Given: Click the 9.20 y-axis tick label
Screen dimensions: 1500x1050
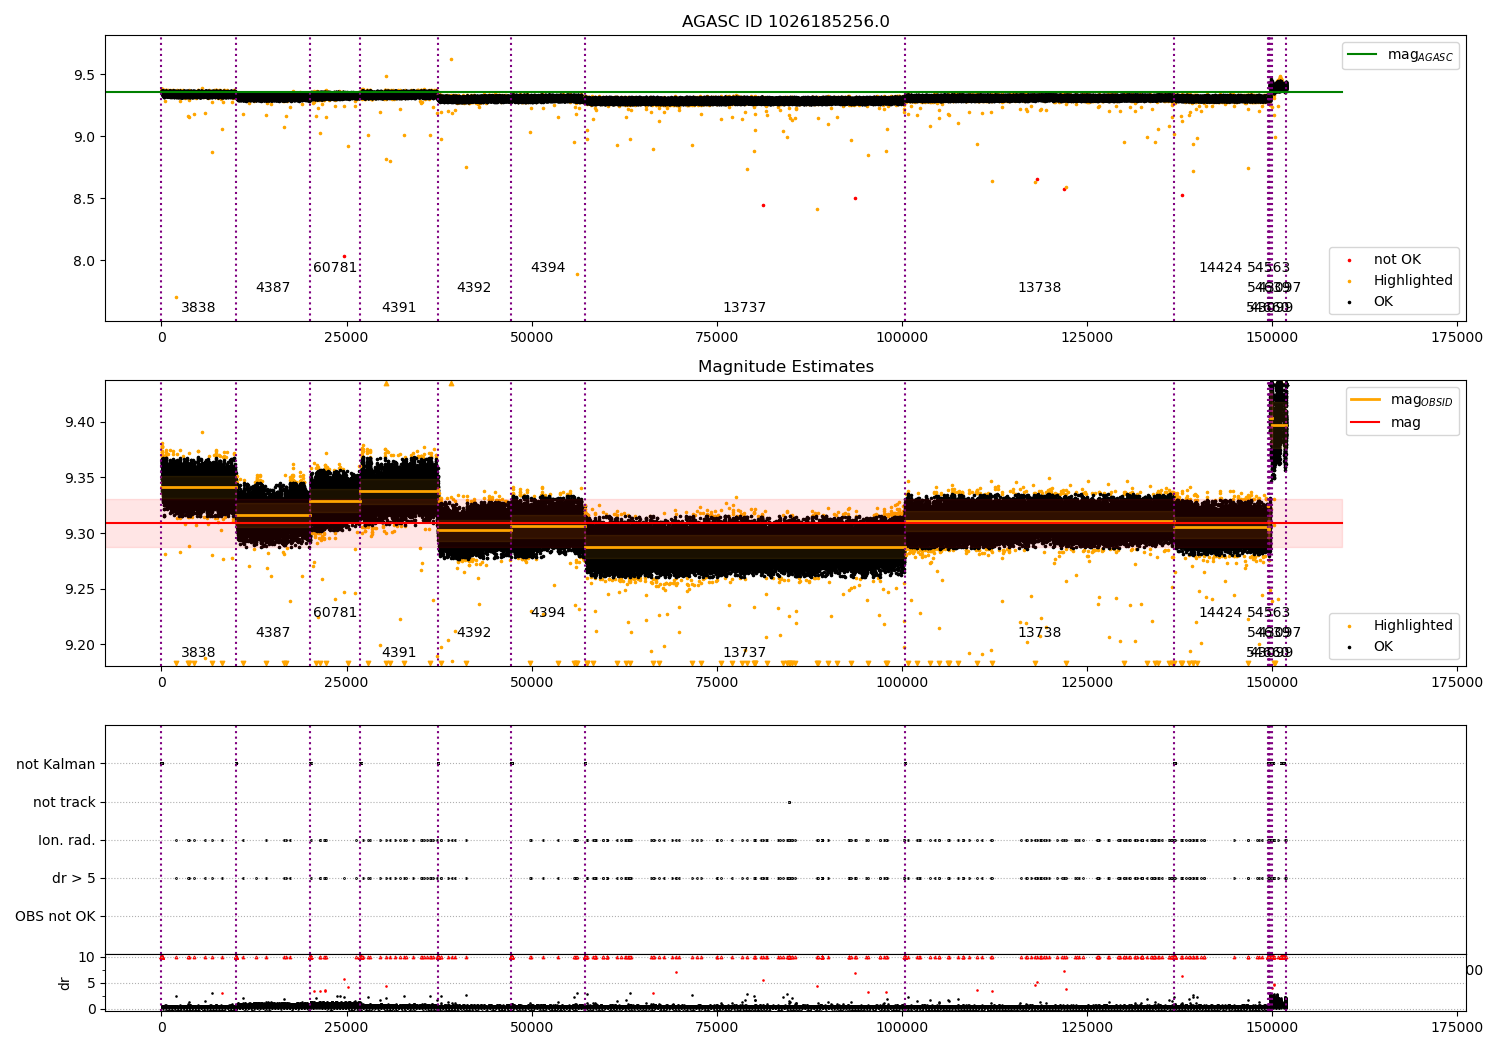Looking at the screenshot, I should click(80, 645).
